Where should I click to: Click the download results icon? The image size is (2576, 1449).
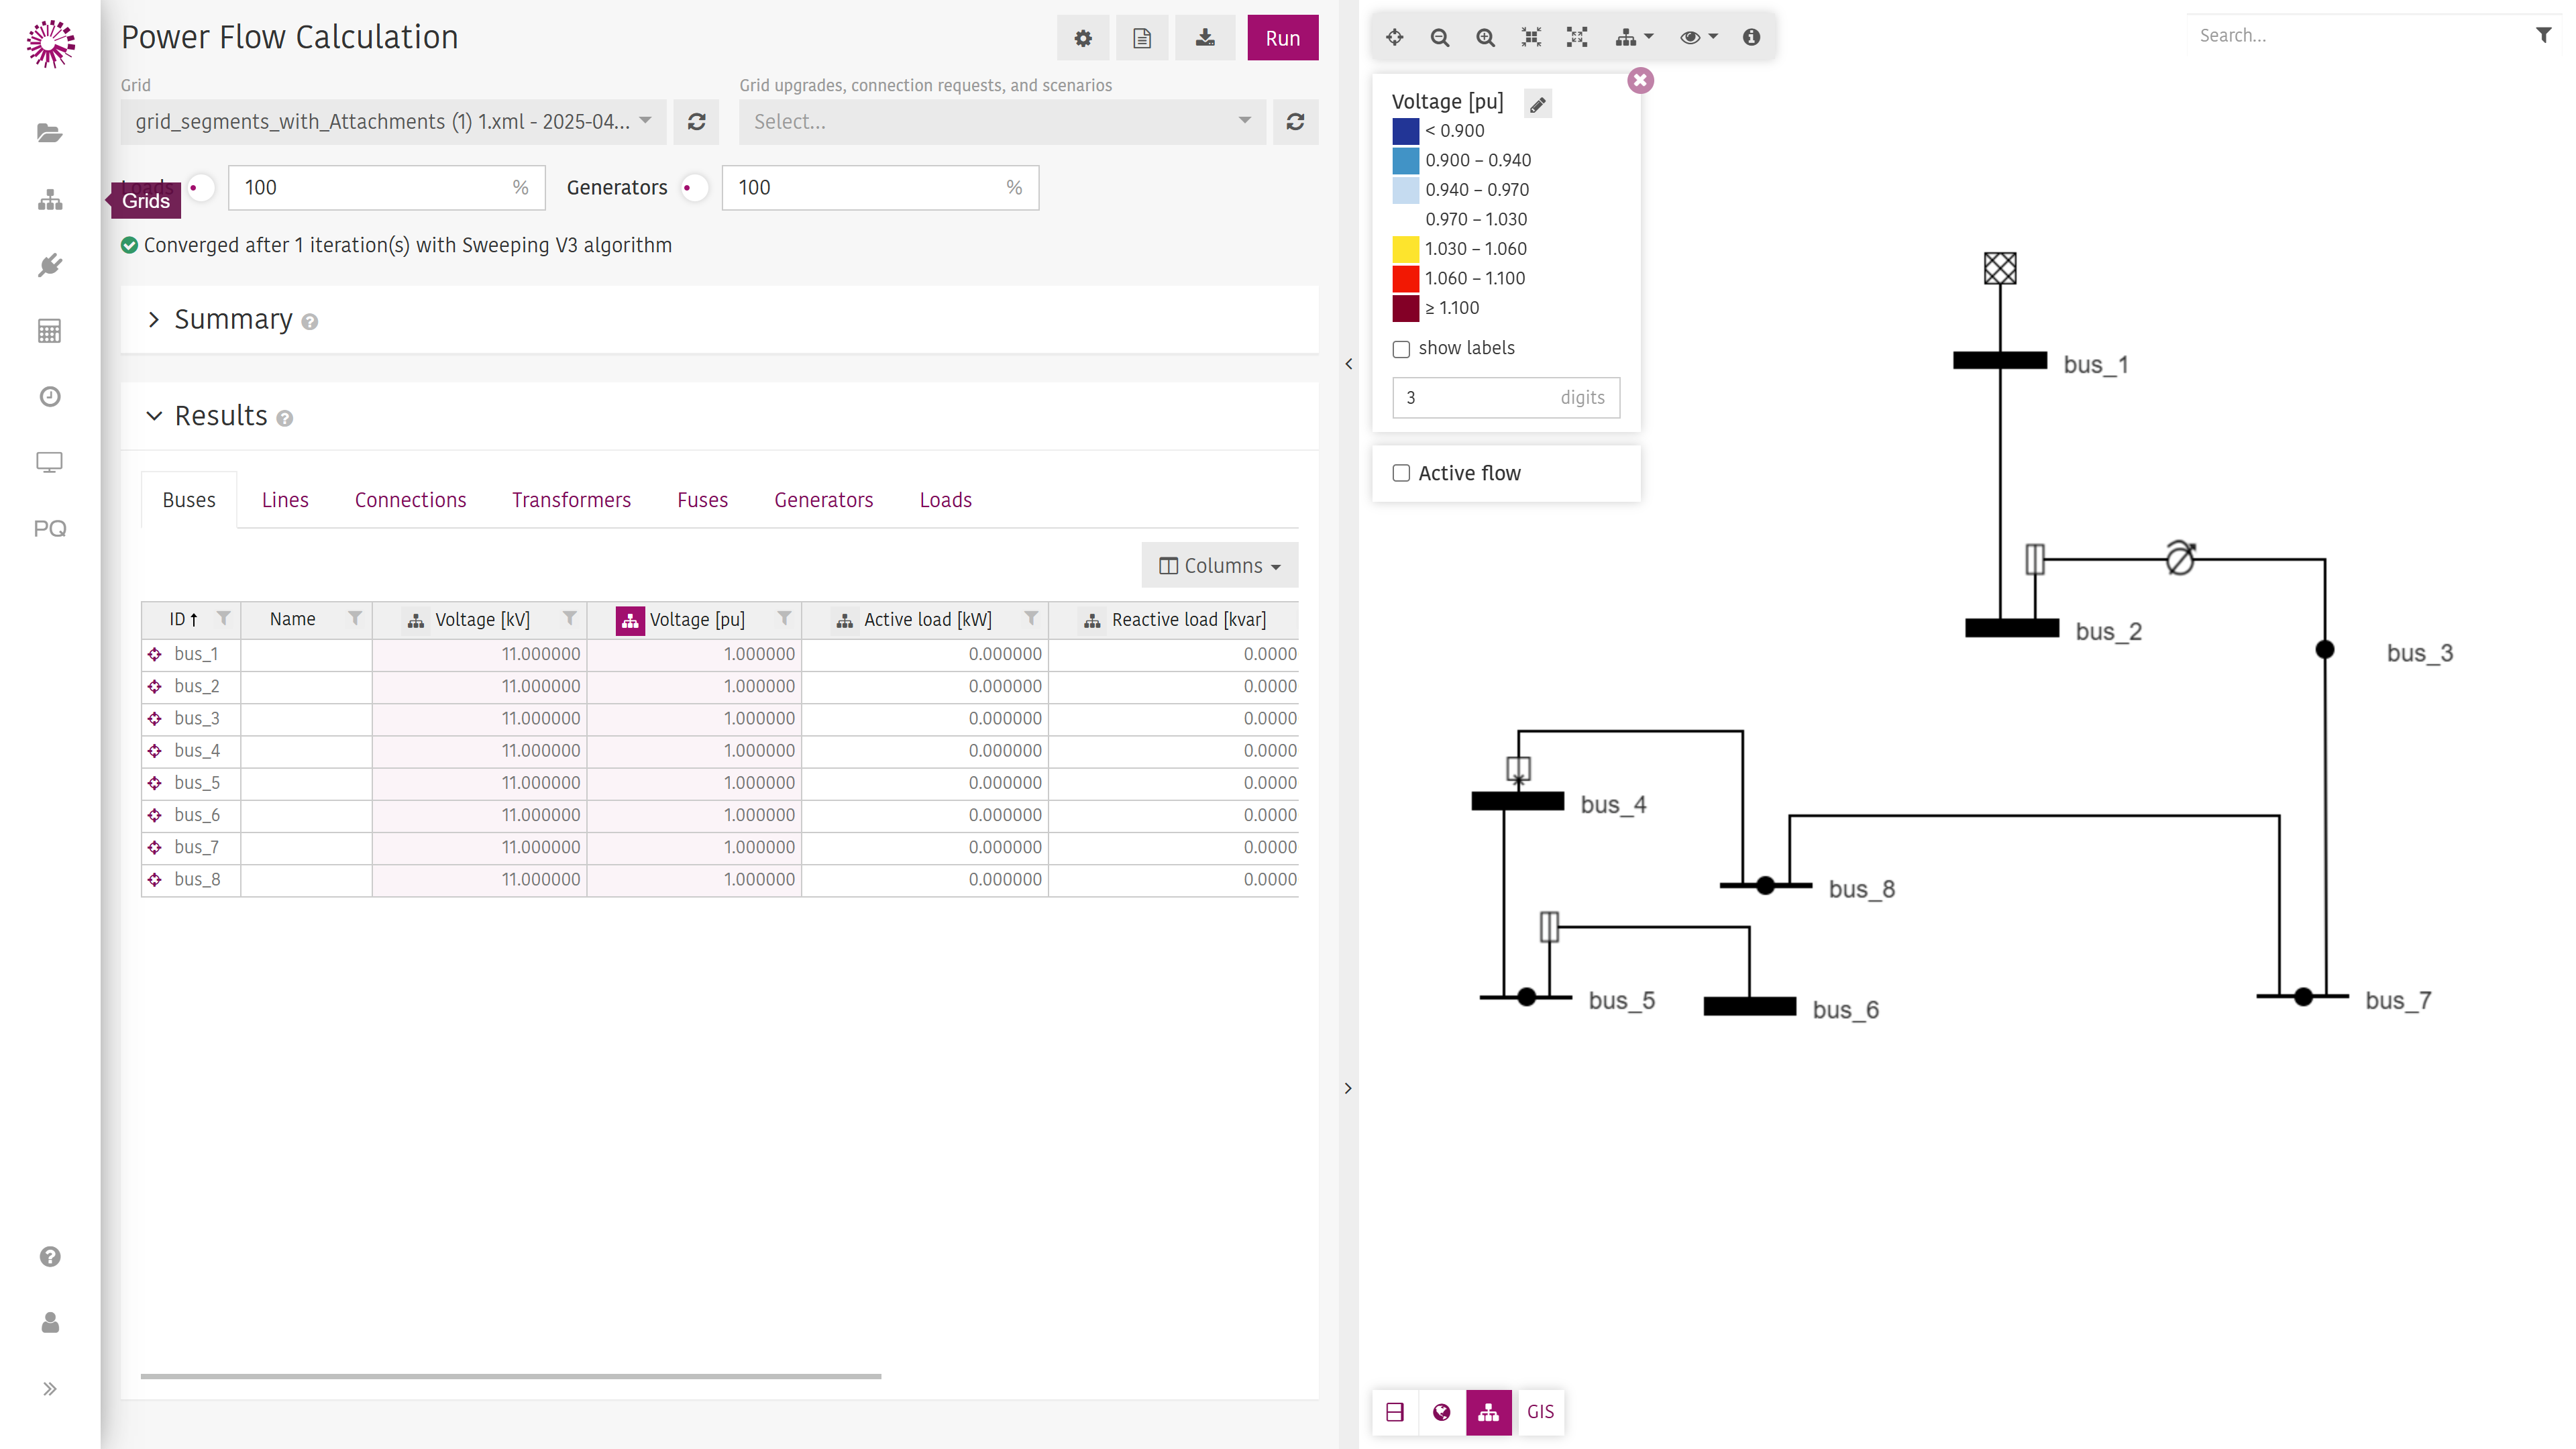(x=1205, y=38)
